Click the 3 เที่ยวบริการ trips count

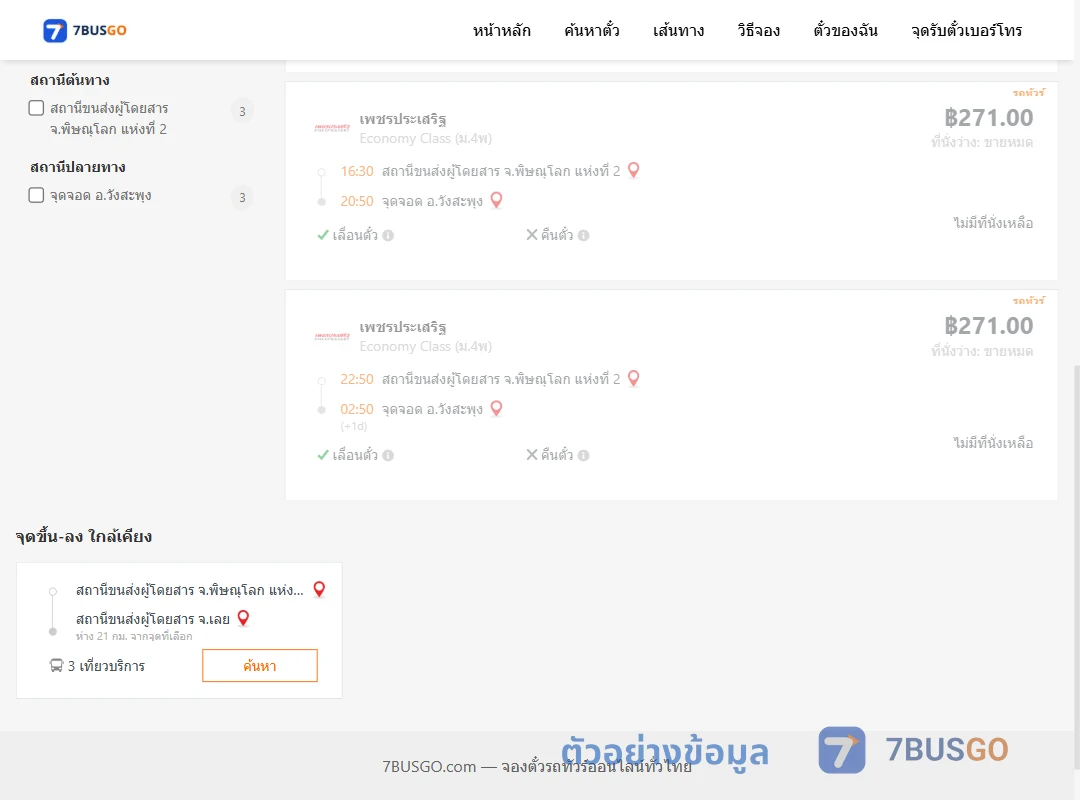coord(106,666)
